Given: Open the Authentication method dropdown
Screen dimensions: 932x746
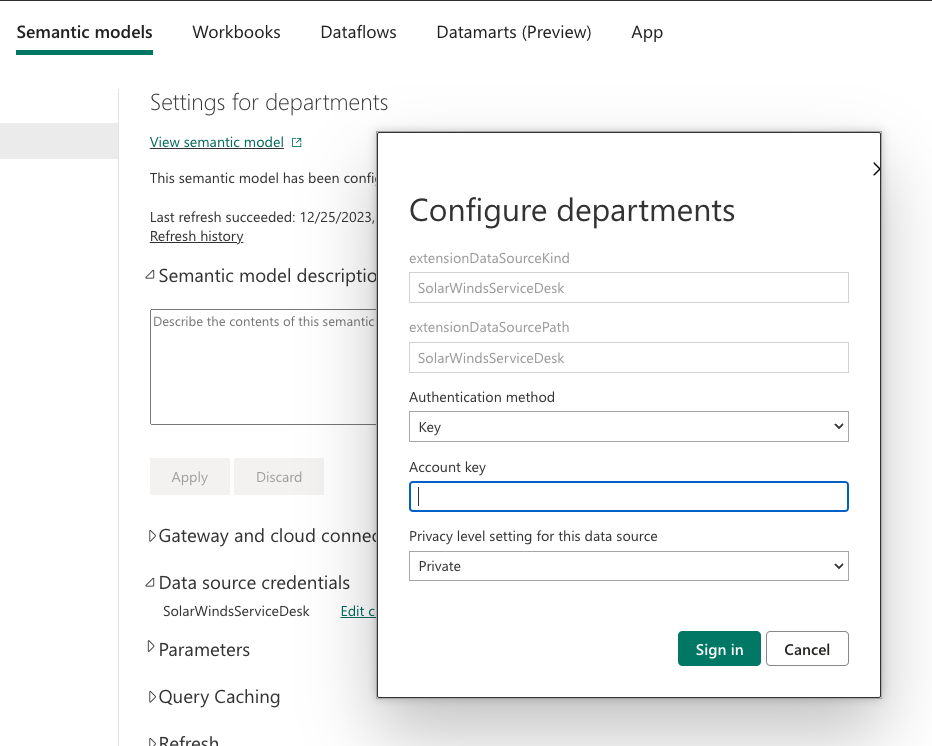Looking at the screenshot, I should pyautogui.click(x=628, y=426).
